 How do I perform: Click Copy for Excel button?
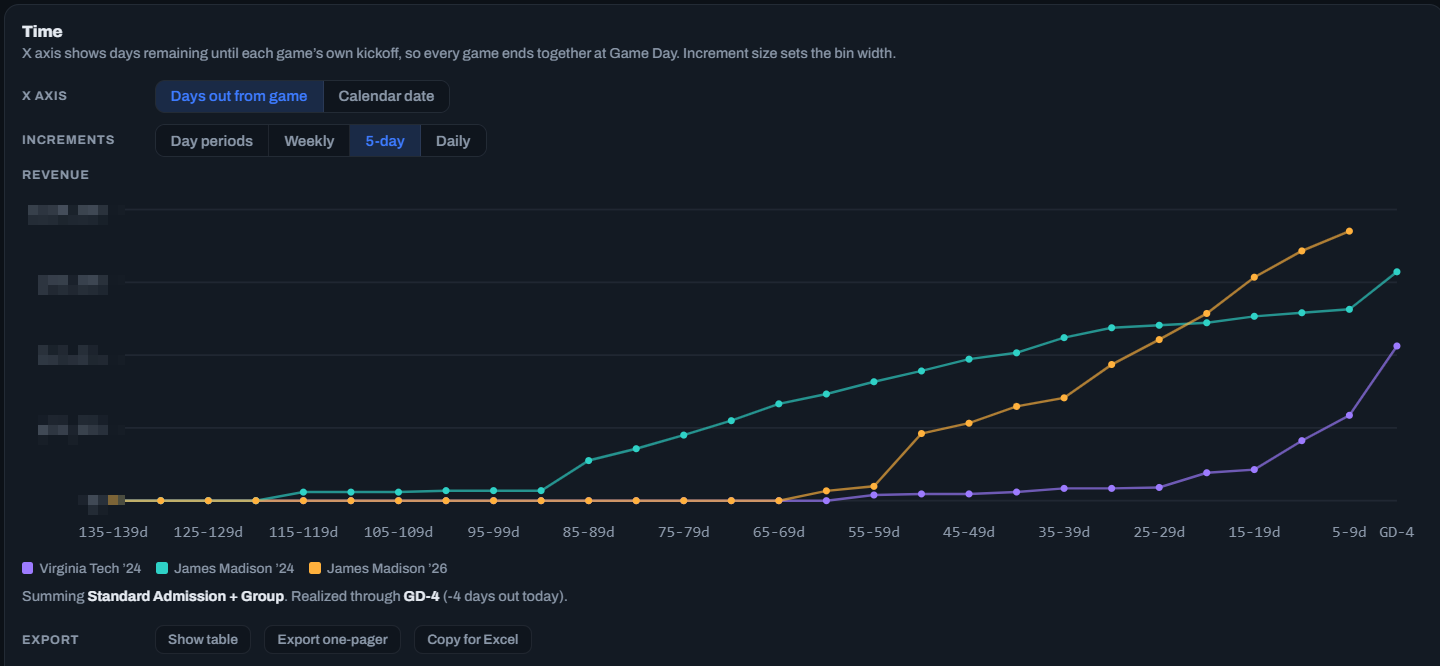coord(473,639)
